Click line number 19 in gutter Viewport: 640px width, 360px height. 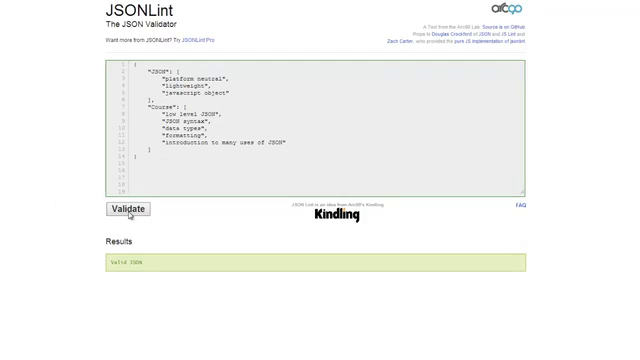pyautogui.click(x=122, y=191)
